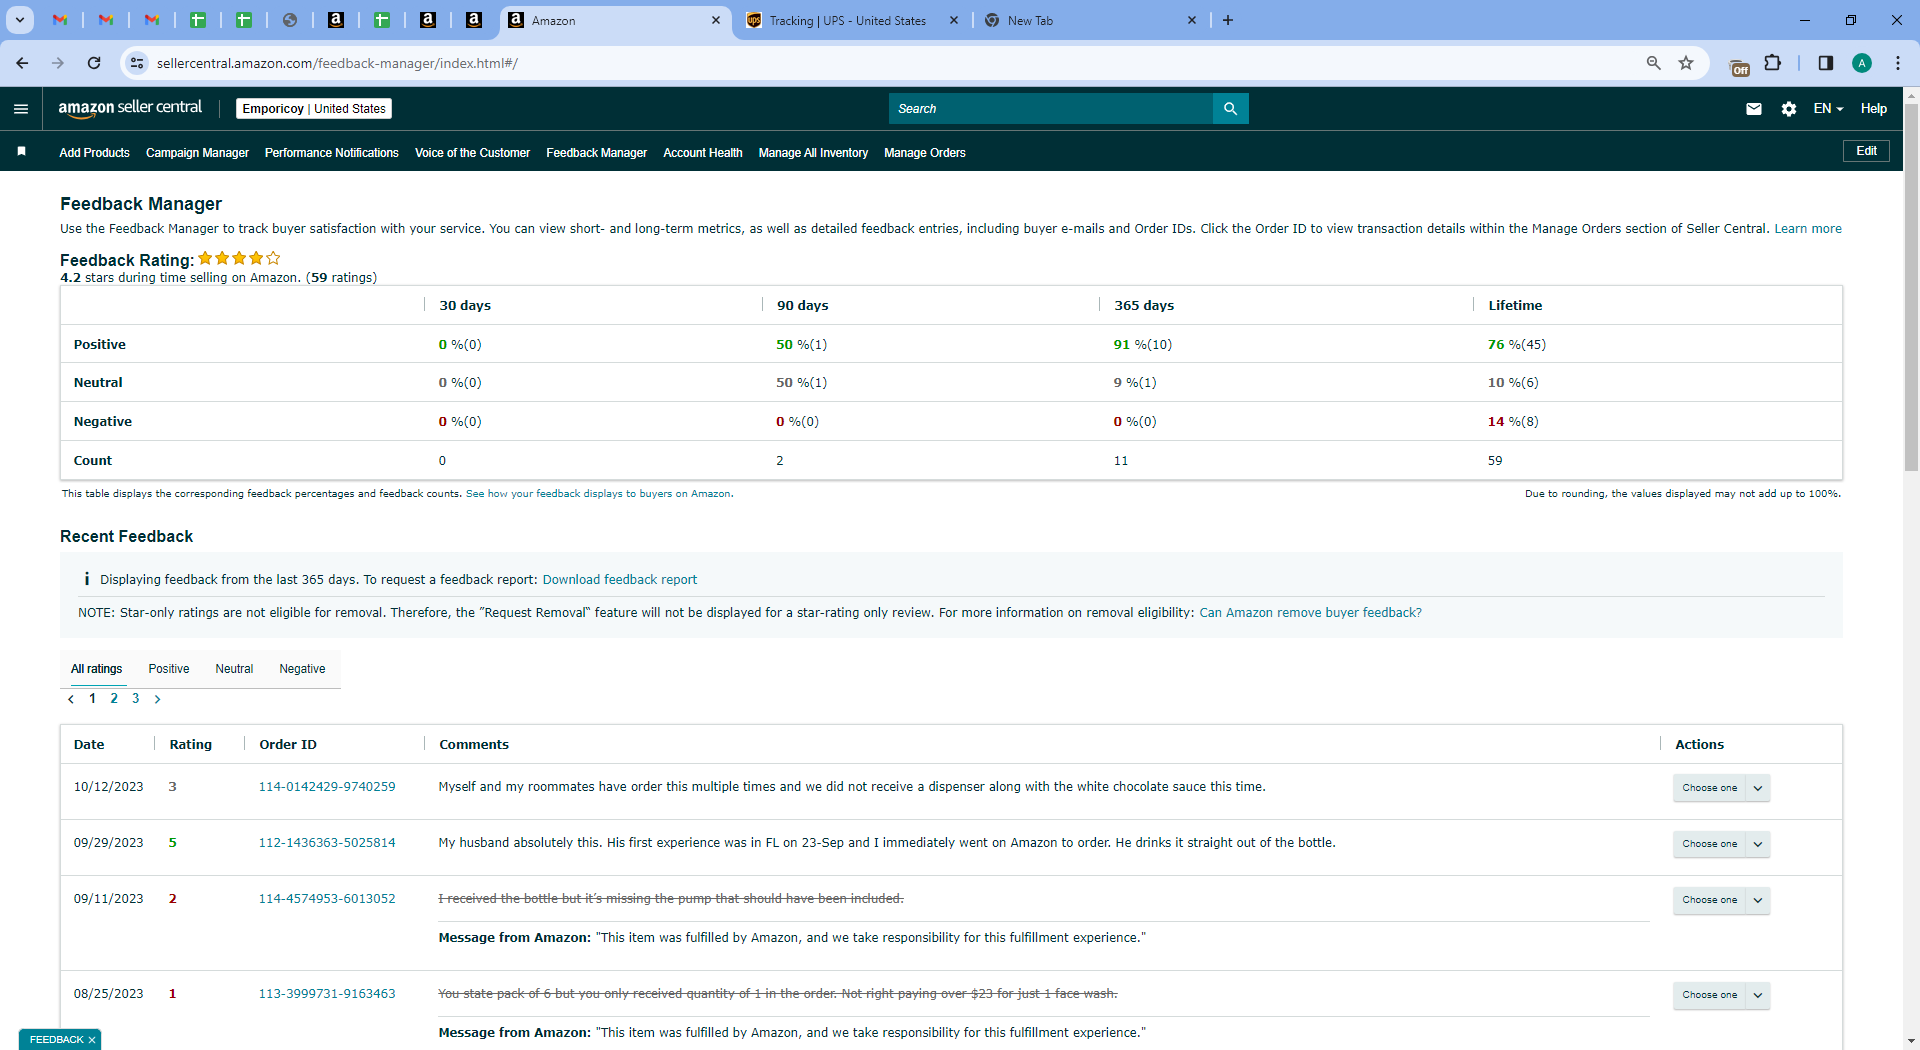Switch to the Neutral ratings tab
Screen dimensions: 1920x1050
(x=234, y=669)
